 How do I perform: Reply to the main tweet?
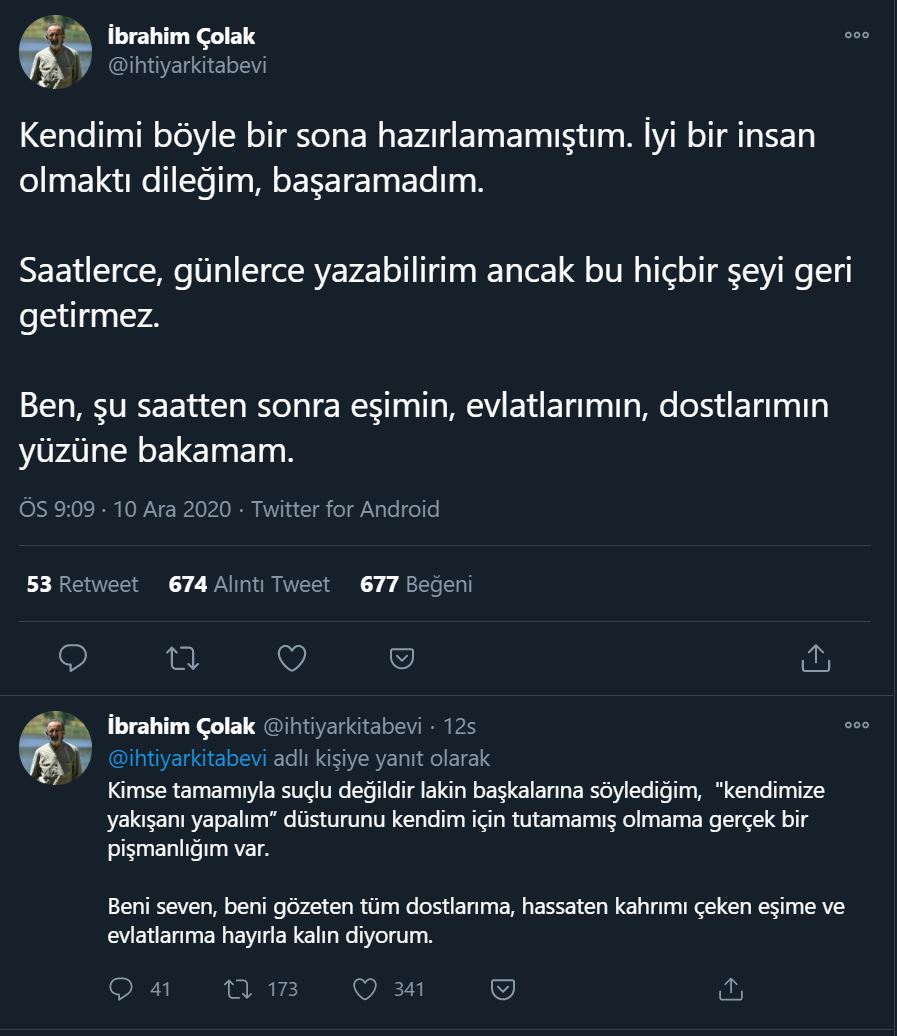pyautogui.click(x=73, y=658)
